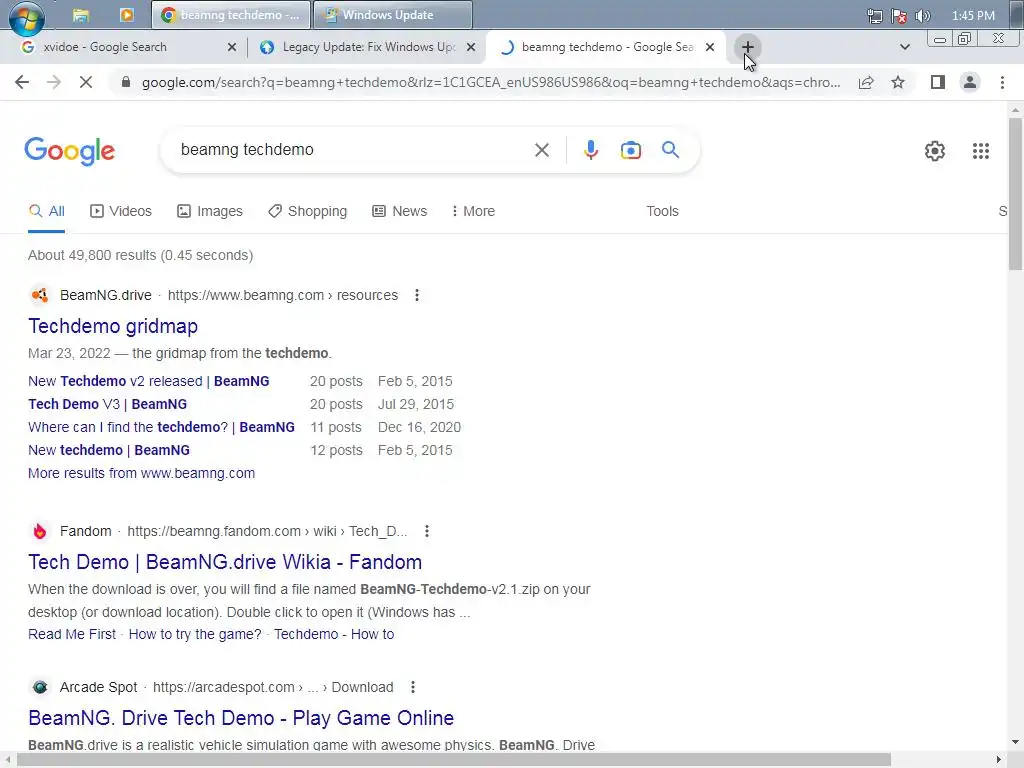The height and width of the screenshot is (768, 1024).
Task: Stop loading the page
Action: [x=86, y=82]
